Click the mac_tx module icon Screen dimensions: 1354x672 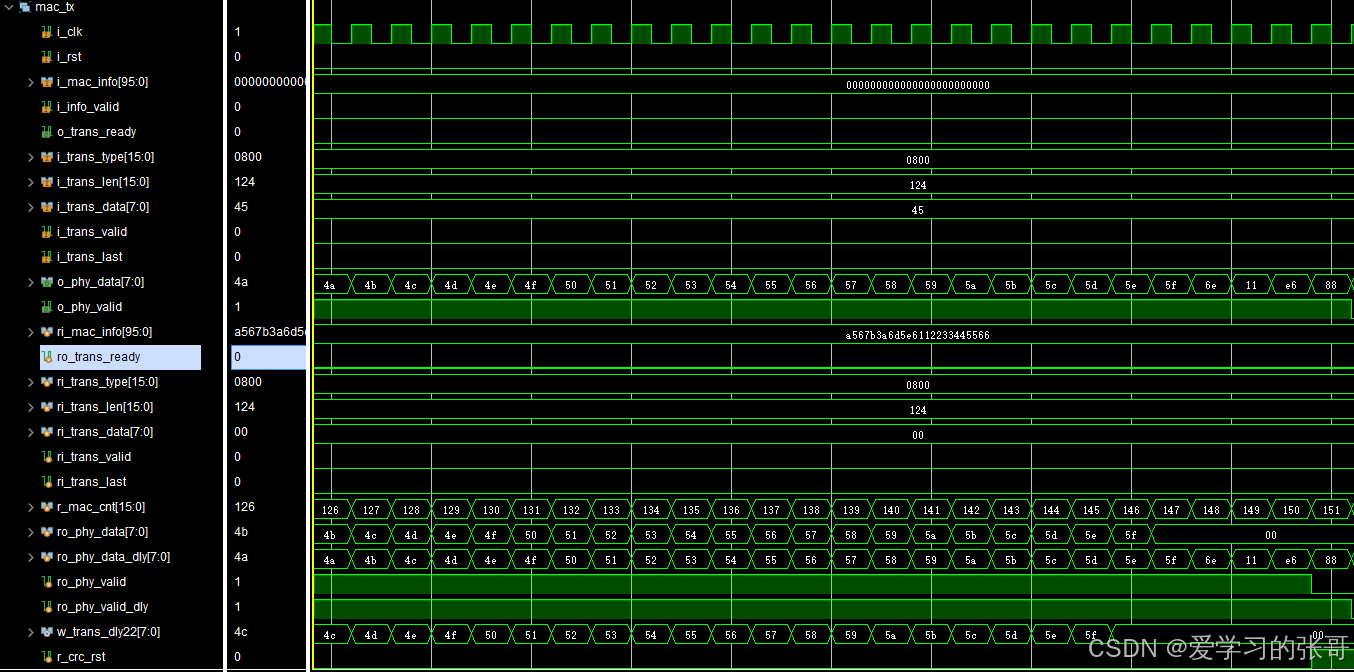coord(25,7)
